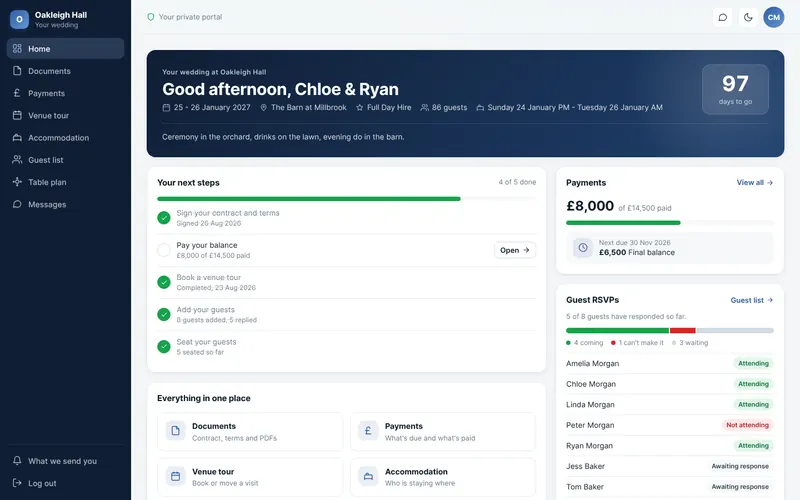
Task: Open Table plan in the sidebar
Action: [x=65, y=182]
